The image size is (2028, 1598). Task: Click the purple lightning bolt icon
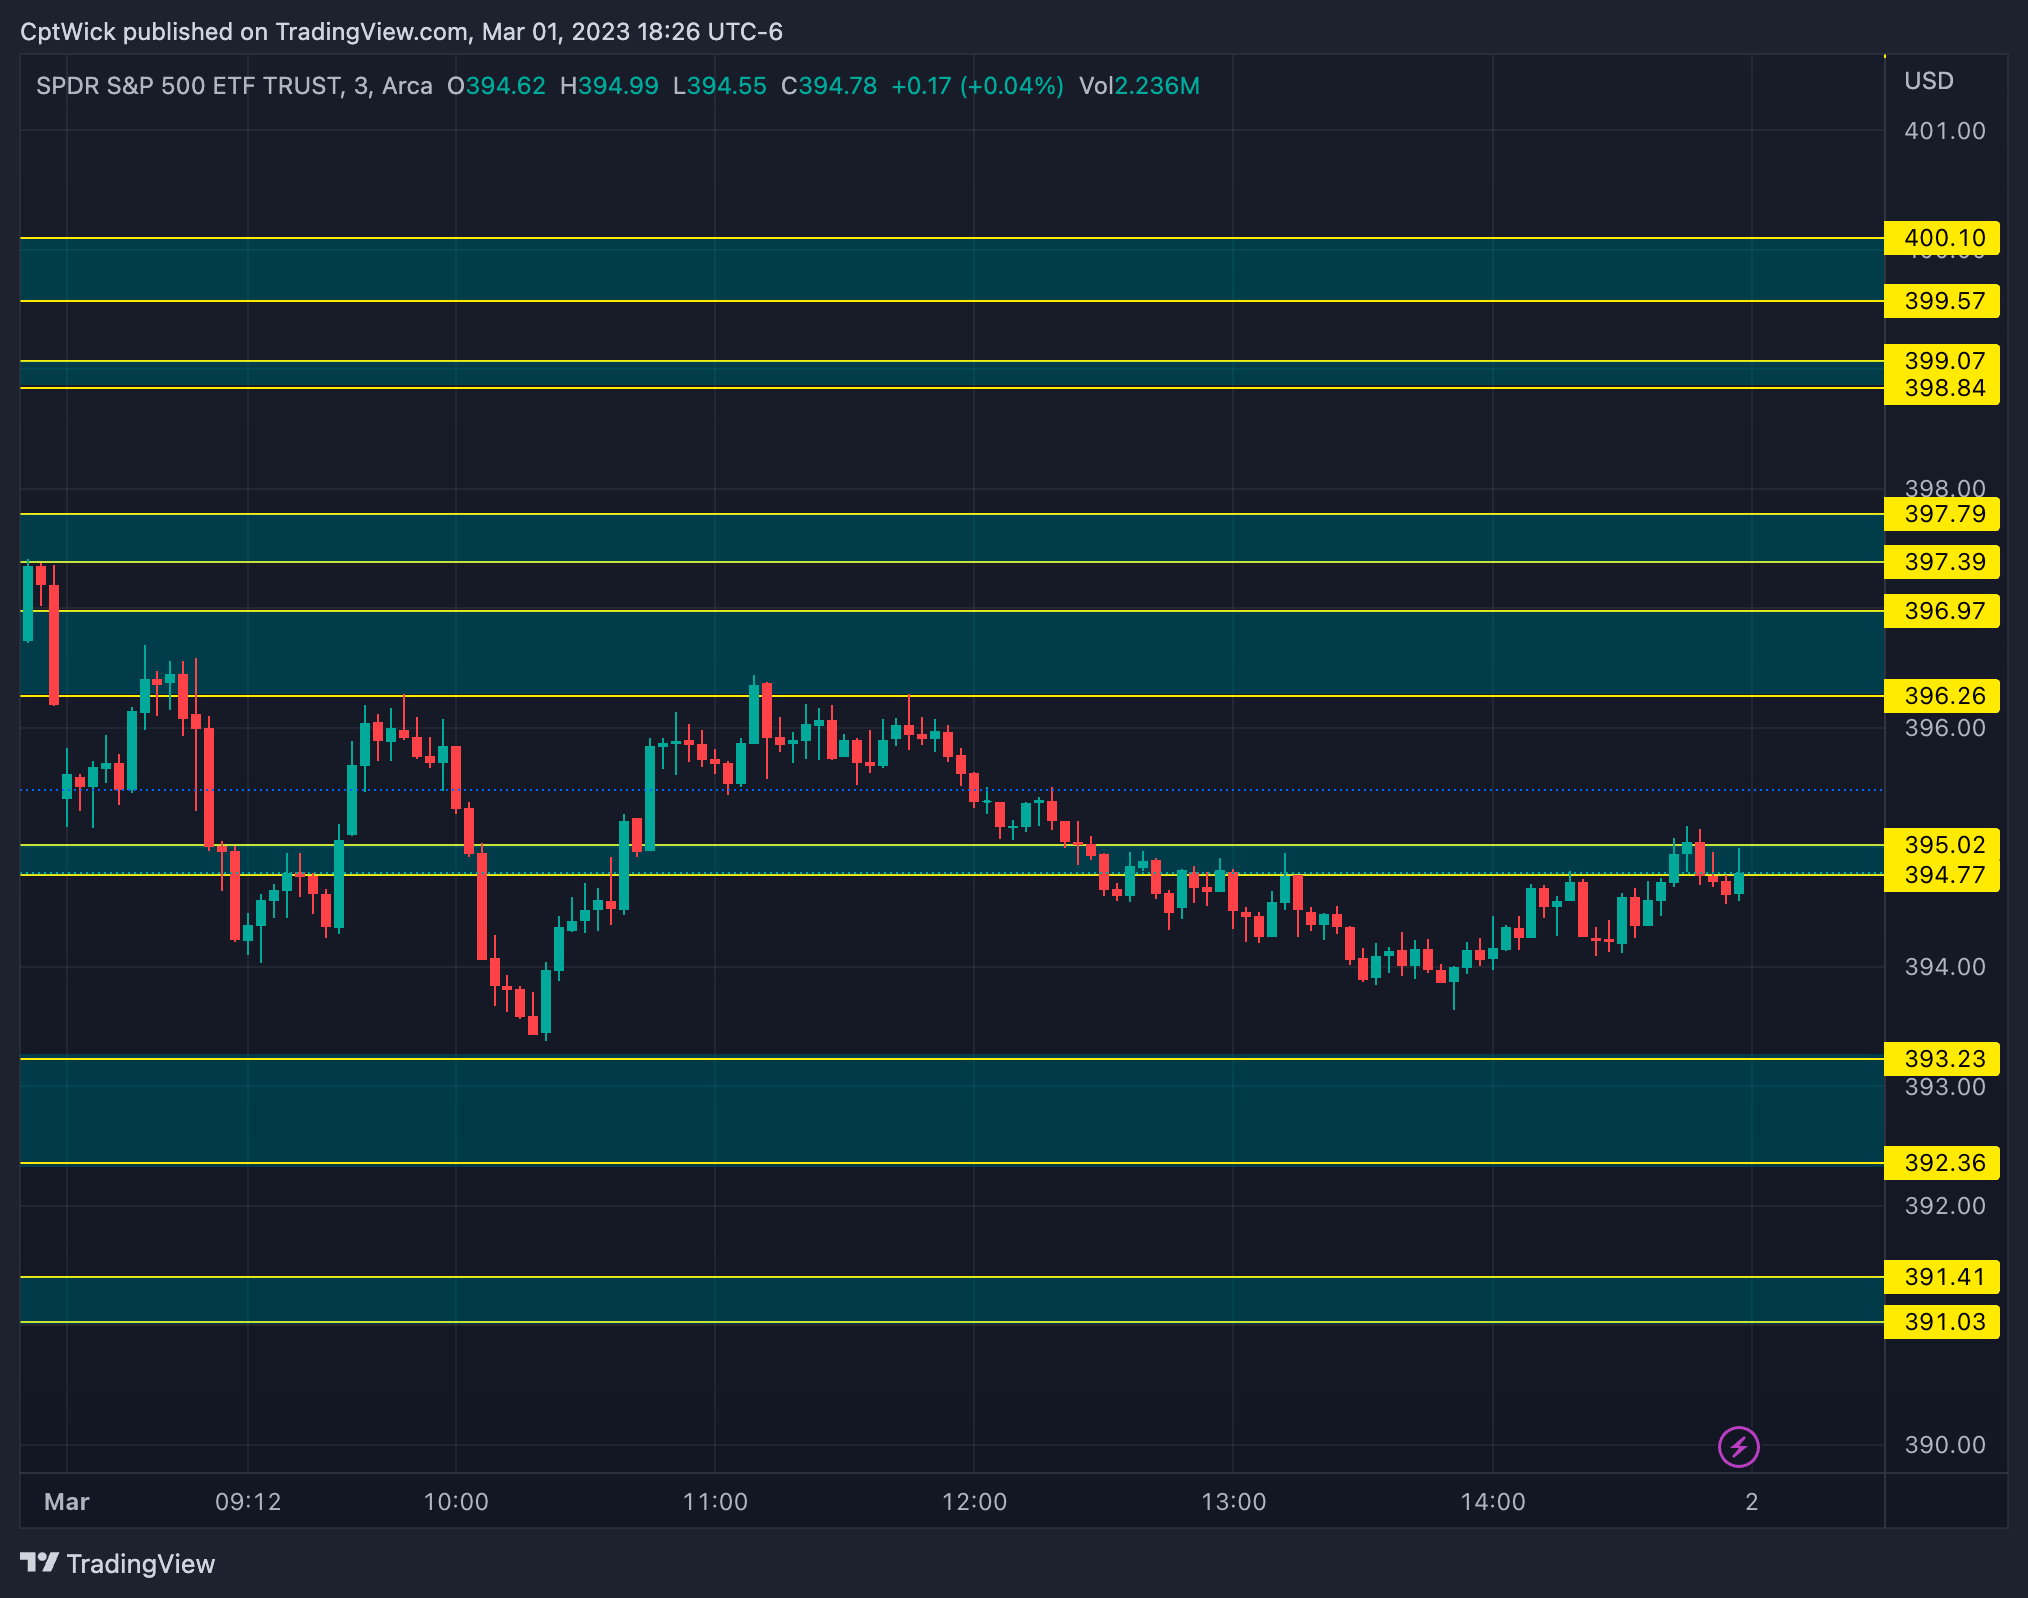pyautogui.click(x=1738, y=1446)
